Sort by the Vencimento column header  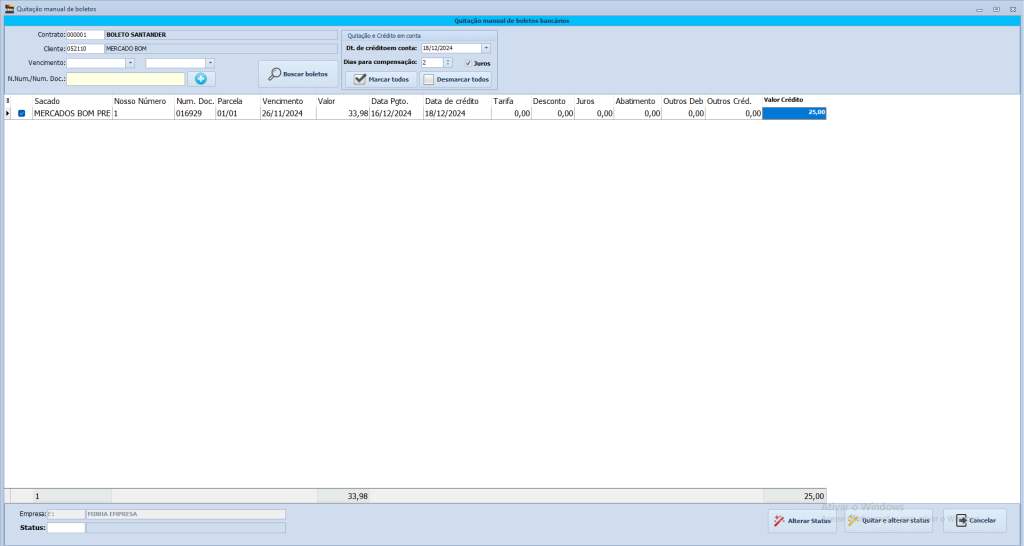click(282, 101)
